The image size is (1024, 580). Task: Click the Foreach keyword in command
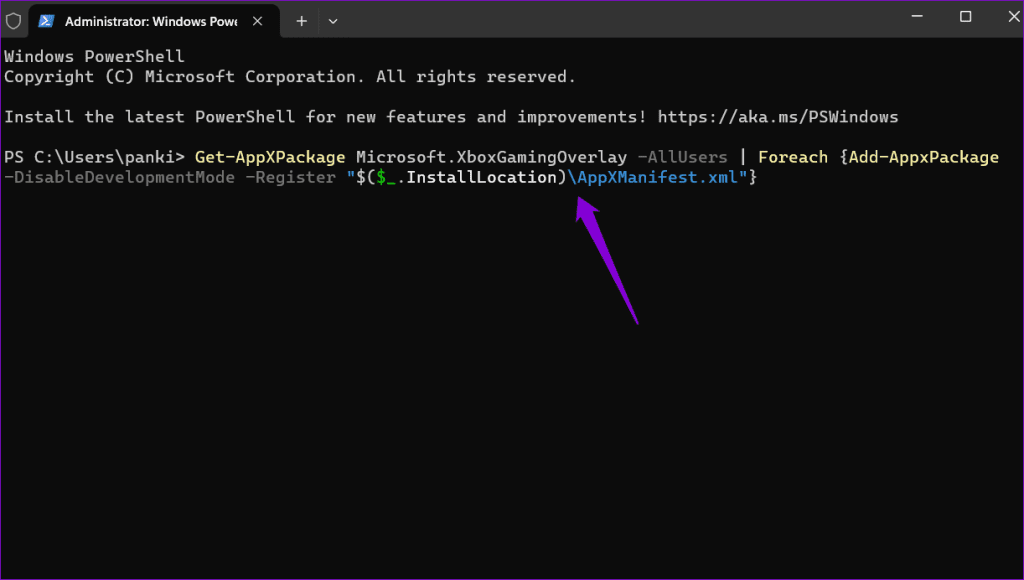[x=793, y=157]
